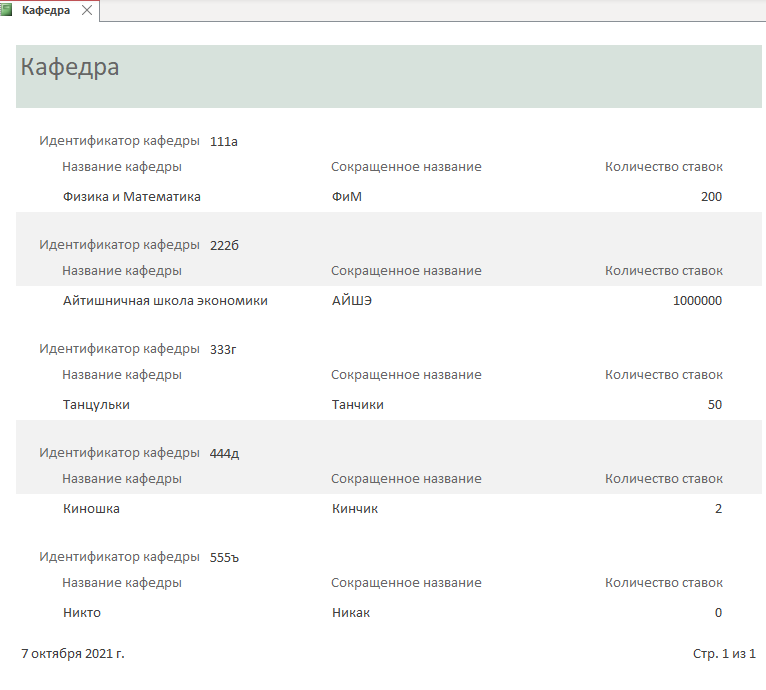766x690 pixels.
Task: Click the department name Танцульки
Action: click(x=96, y=405)
